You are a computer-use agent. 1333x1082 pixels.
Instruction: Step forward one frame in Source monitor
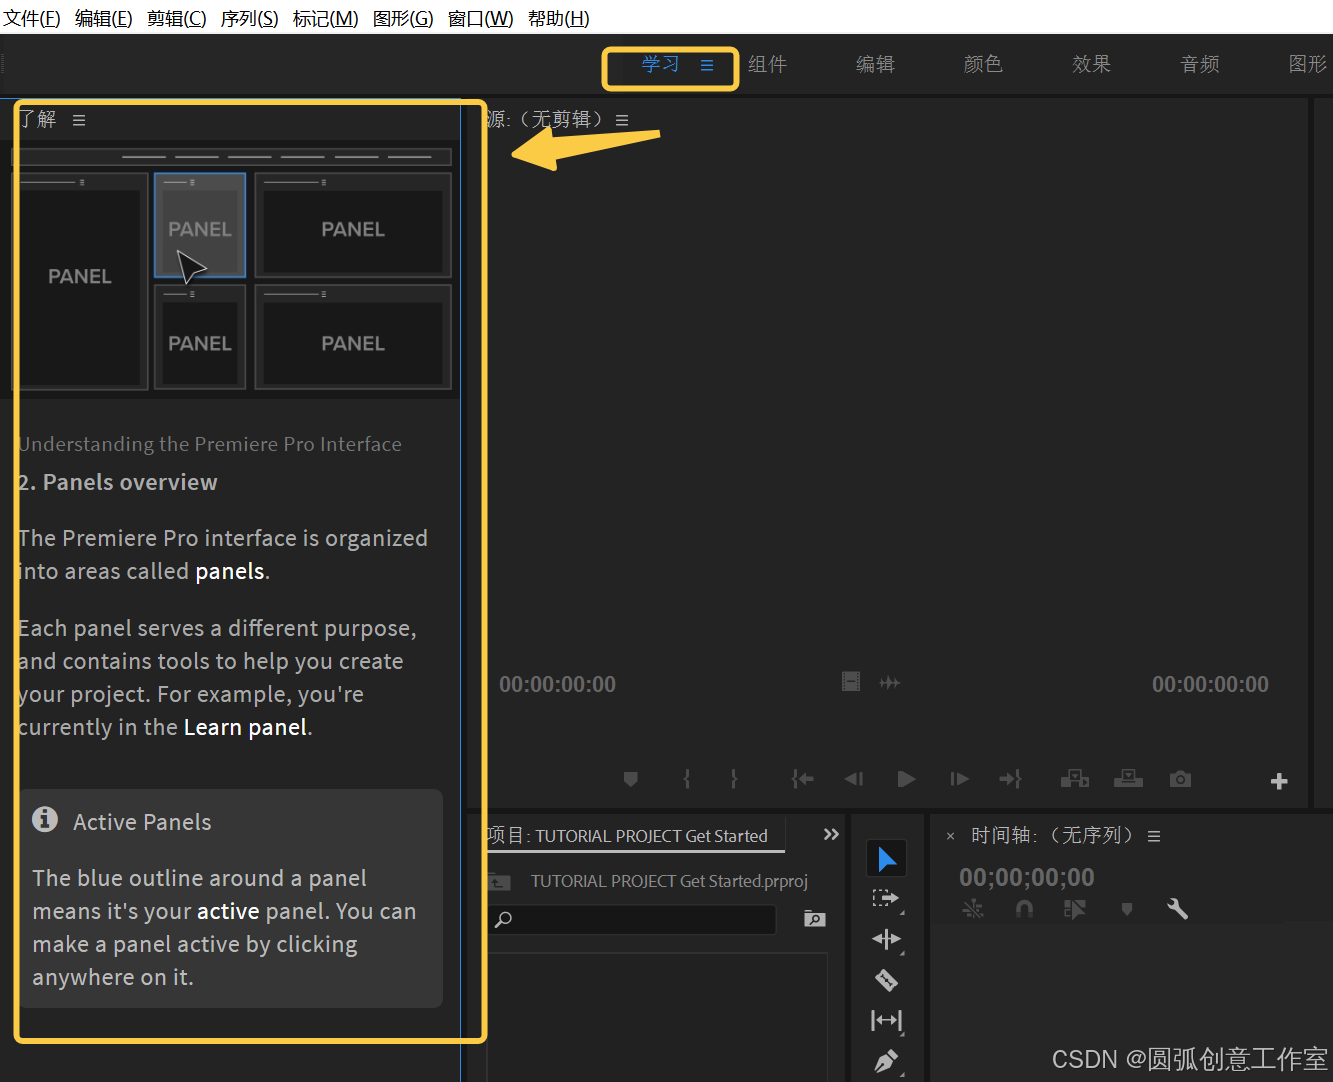click(x=959, y=779)
